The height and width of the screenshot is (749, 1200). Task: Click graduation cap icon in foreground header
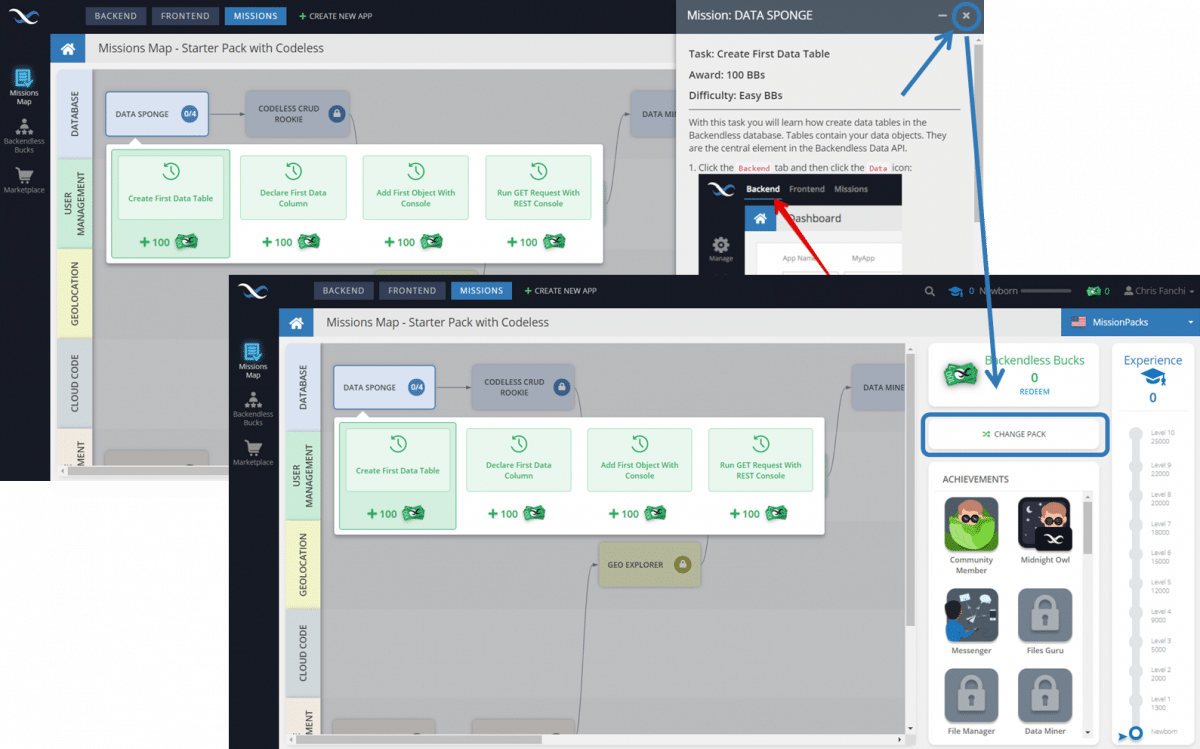(x=956, y=291)
